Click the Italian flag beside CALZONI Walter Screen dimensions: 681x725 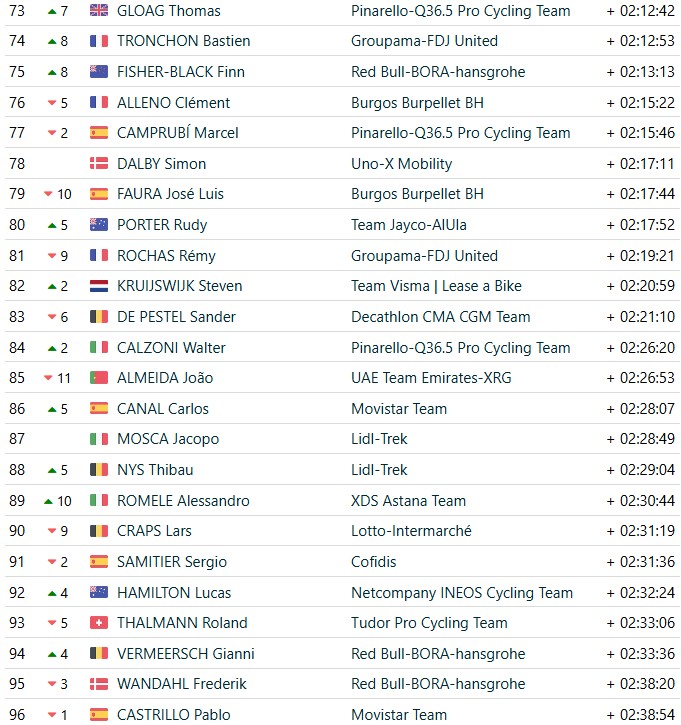[98, 347]
